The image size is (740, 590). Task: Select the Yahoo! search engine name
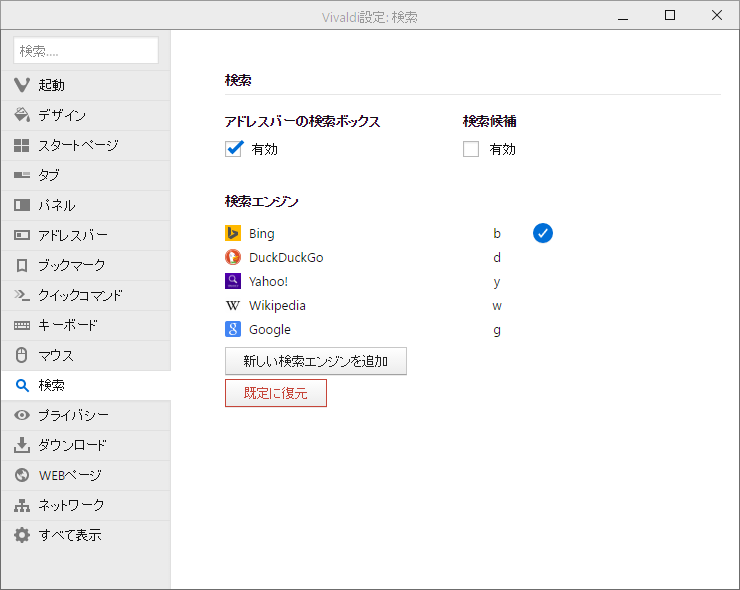click(268, 282)
